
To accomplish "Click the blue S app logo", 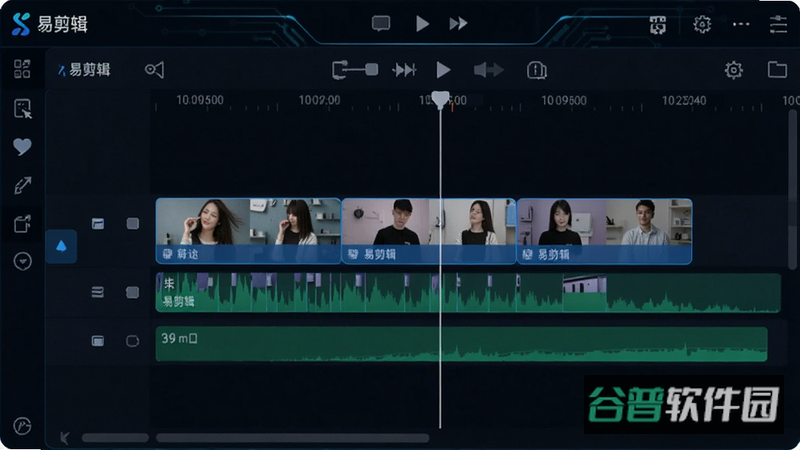I will click(21, 24).
